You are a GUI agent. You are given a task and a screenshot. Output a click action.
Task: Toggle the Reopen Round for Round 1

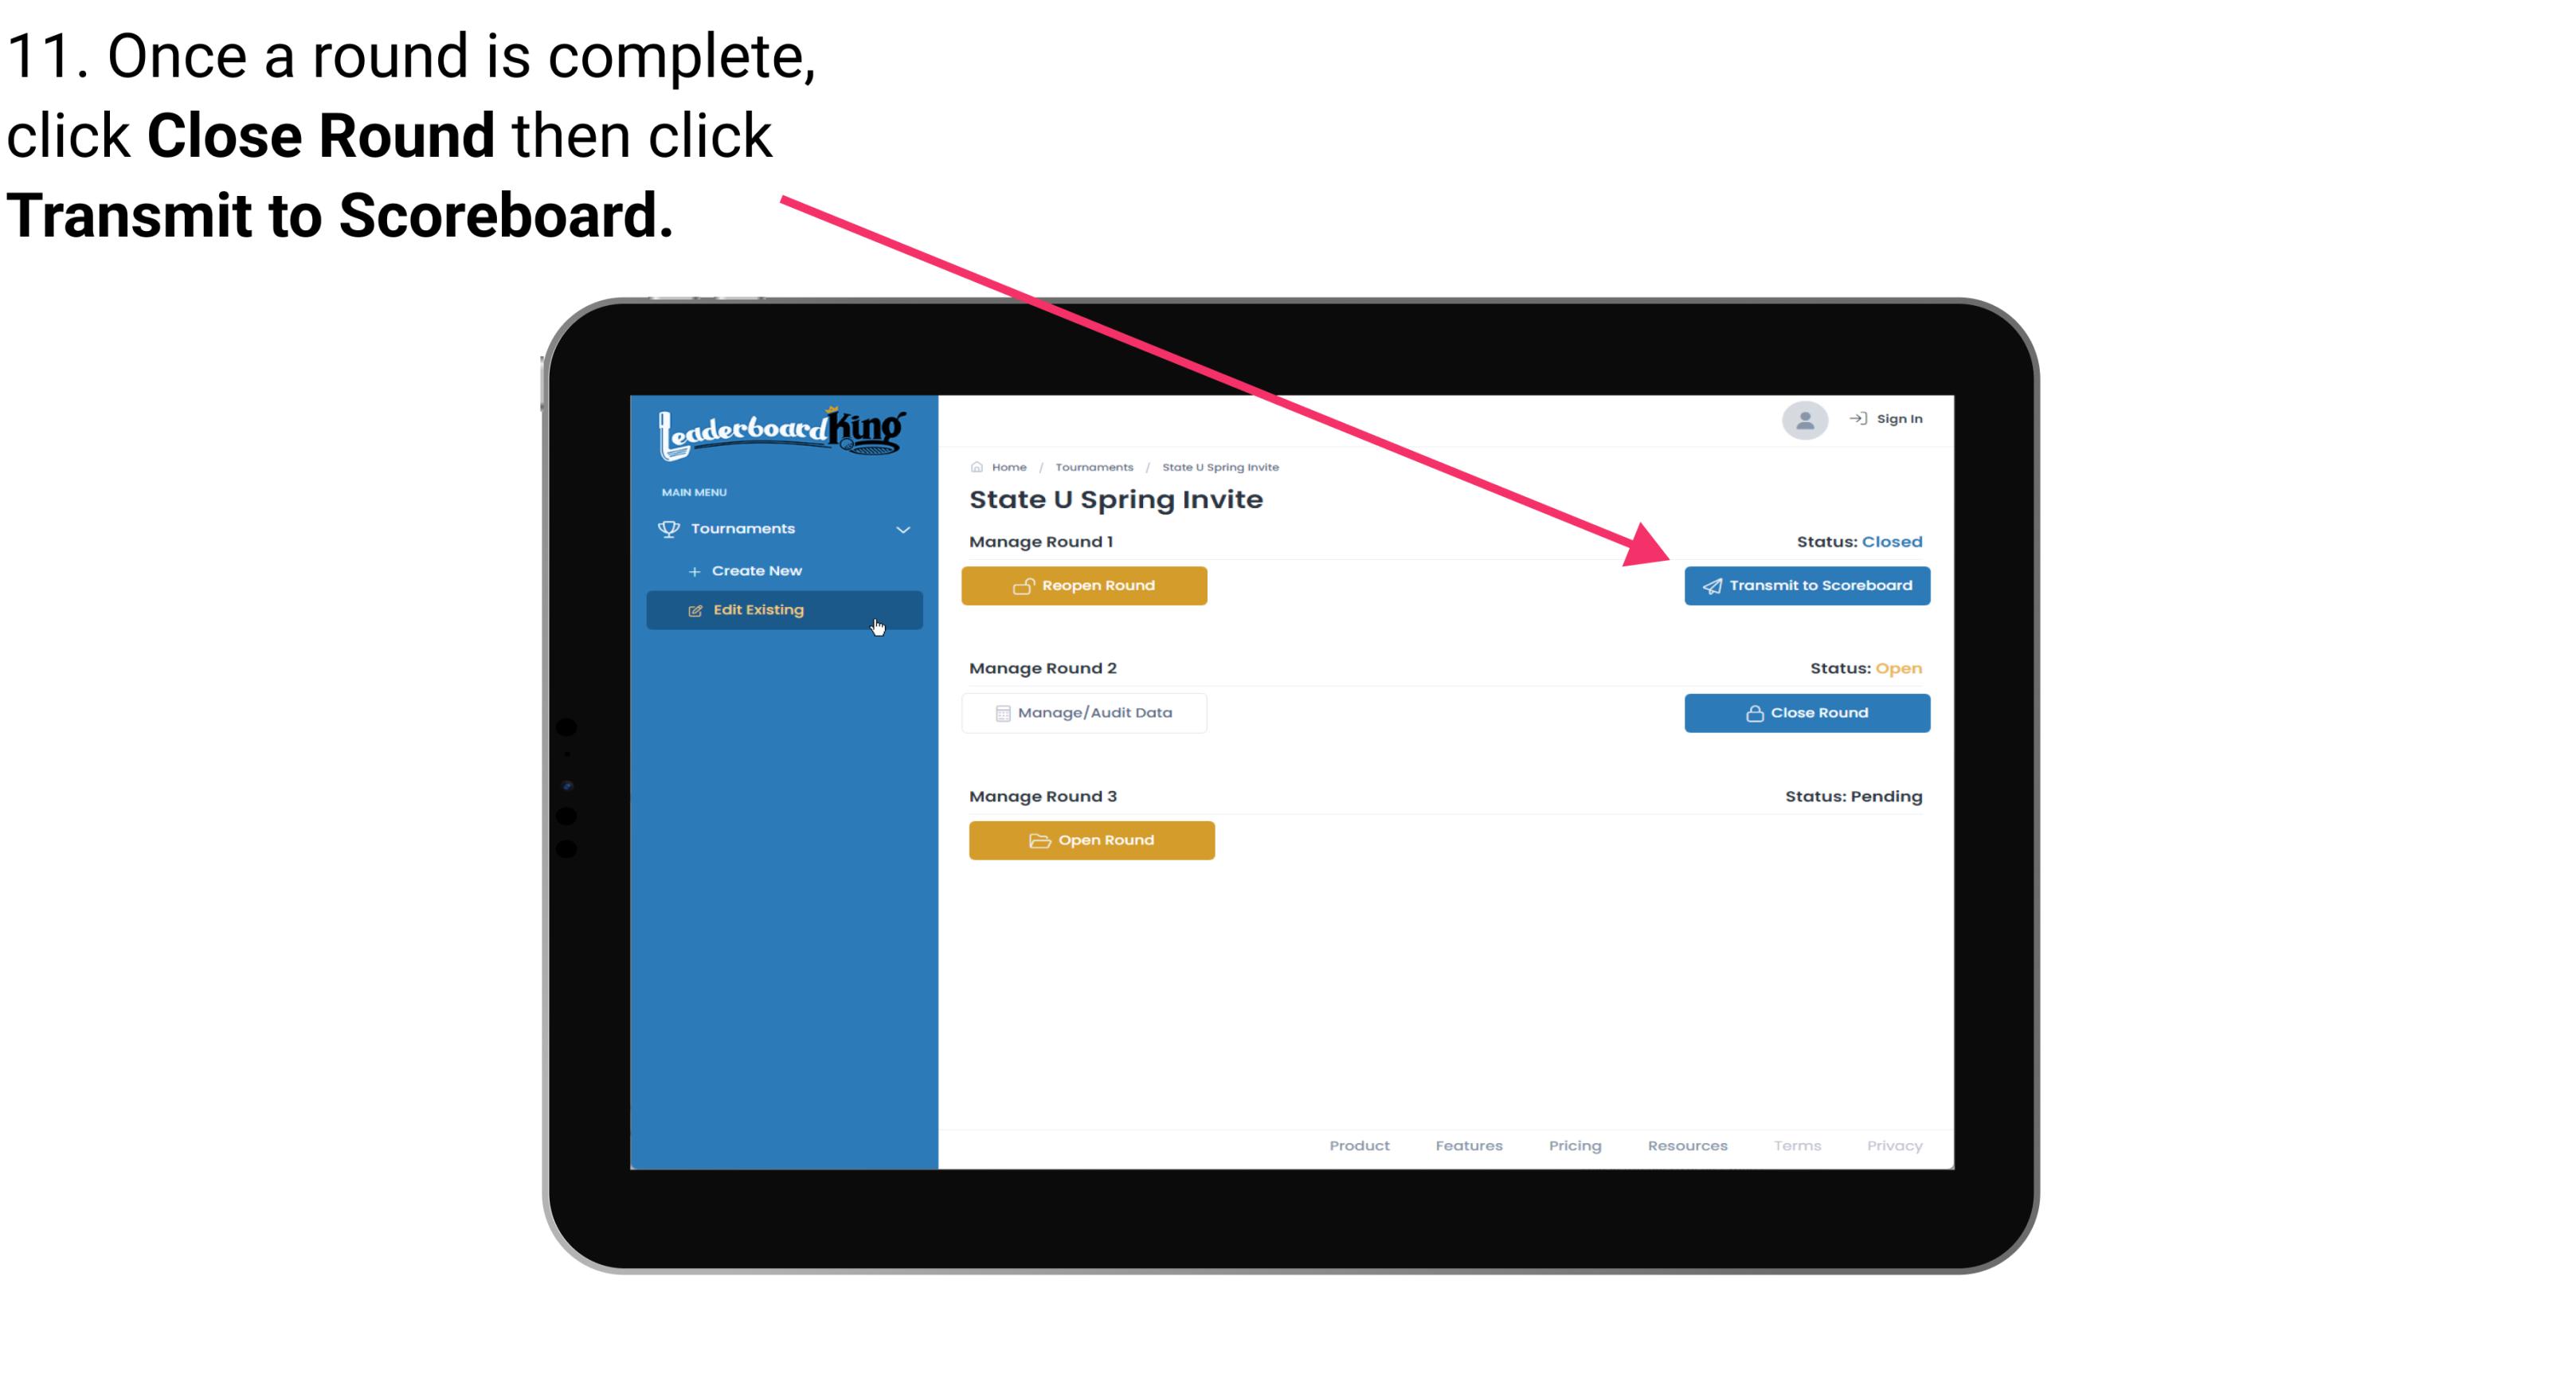tap(1086, 584)
